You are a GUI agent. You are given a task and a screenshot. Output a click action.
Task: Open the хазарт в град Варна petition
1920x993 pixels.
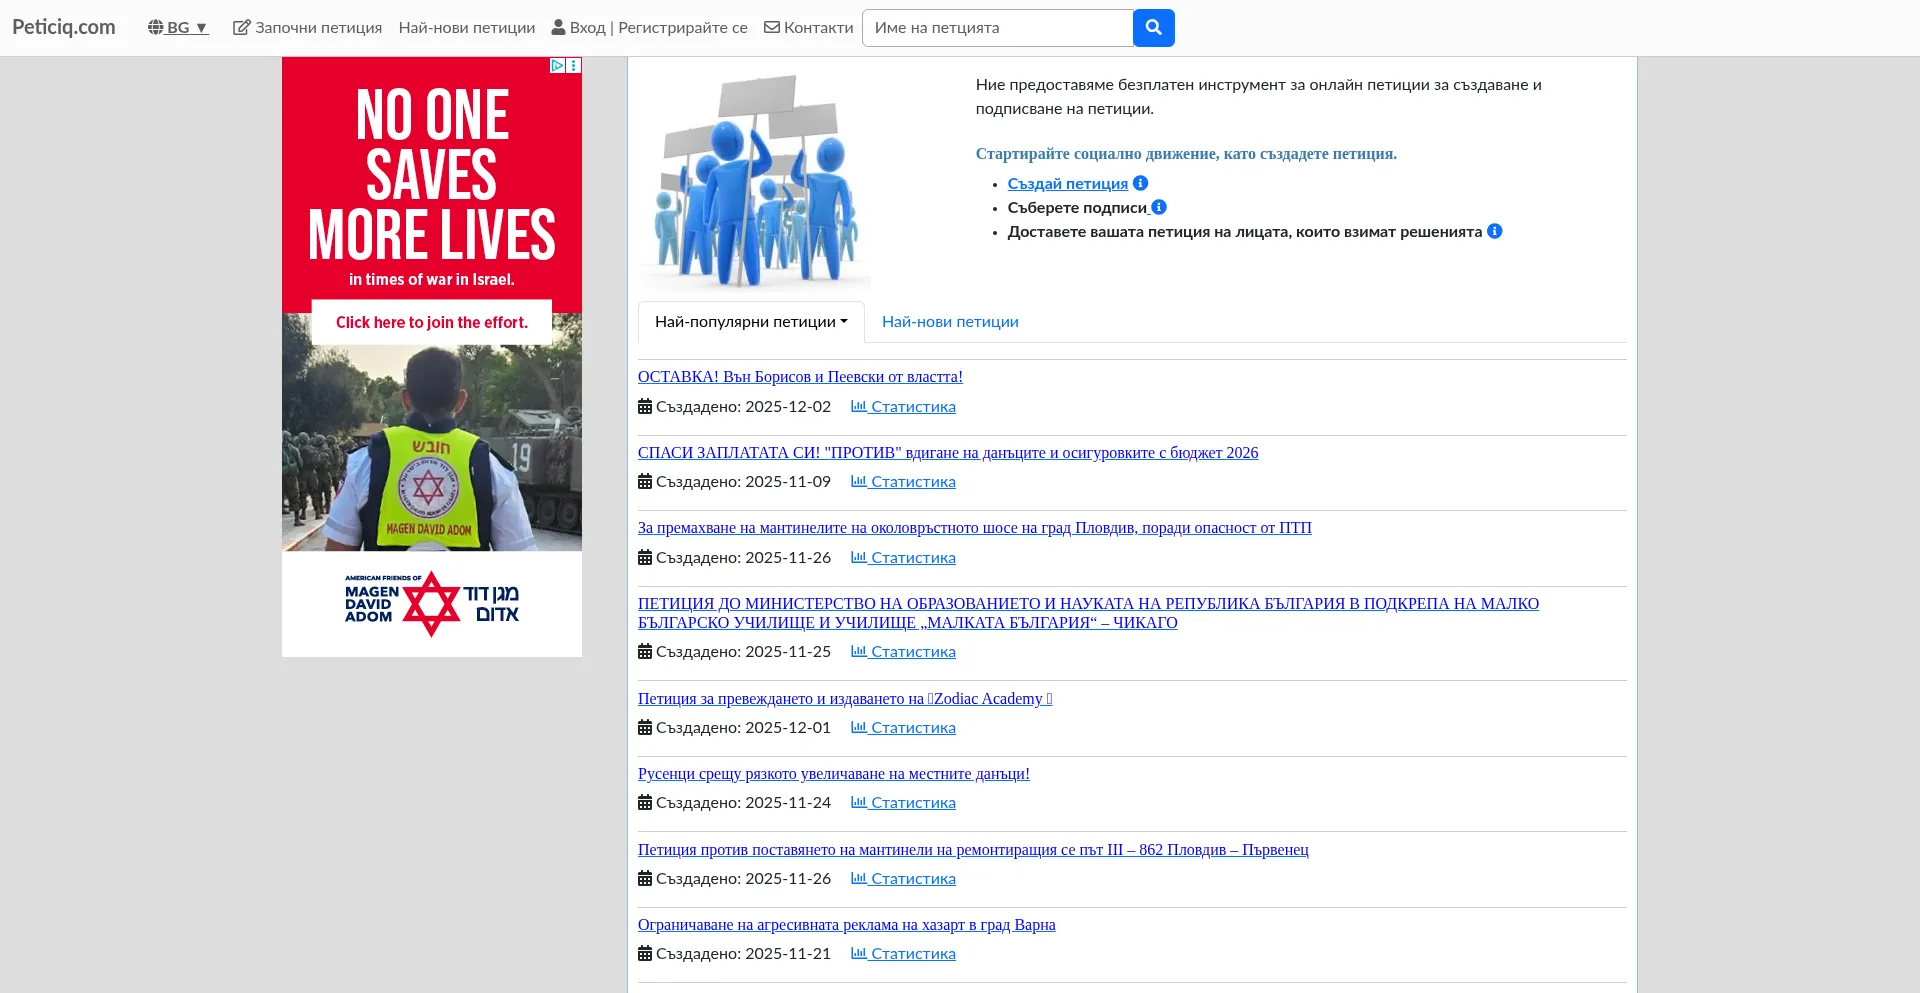pos(847,925)
